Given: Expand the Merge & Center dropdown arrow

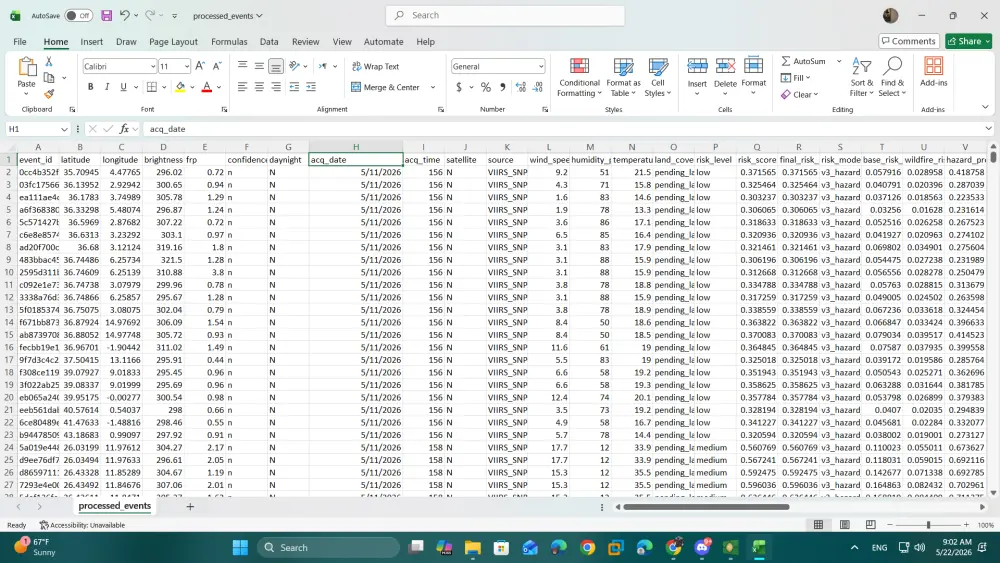Looking at the screenshot, I should 433,87.
